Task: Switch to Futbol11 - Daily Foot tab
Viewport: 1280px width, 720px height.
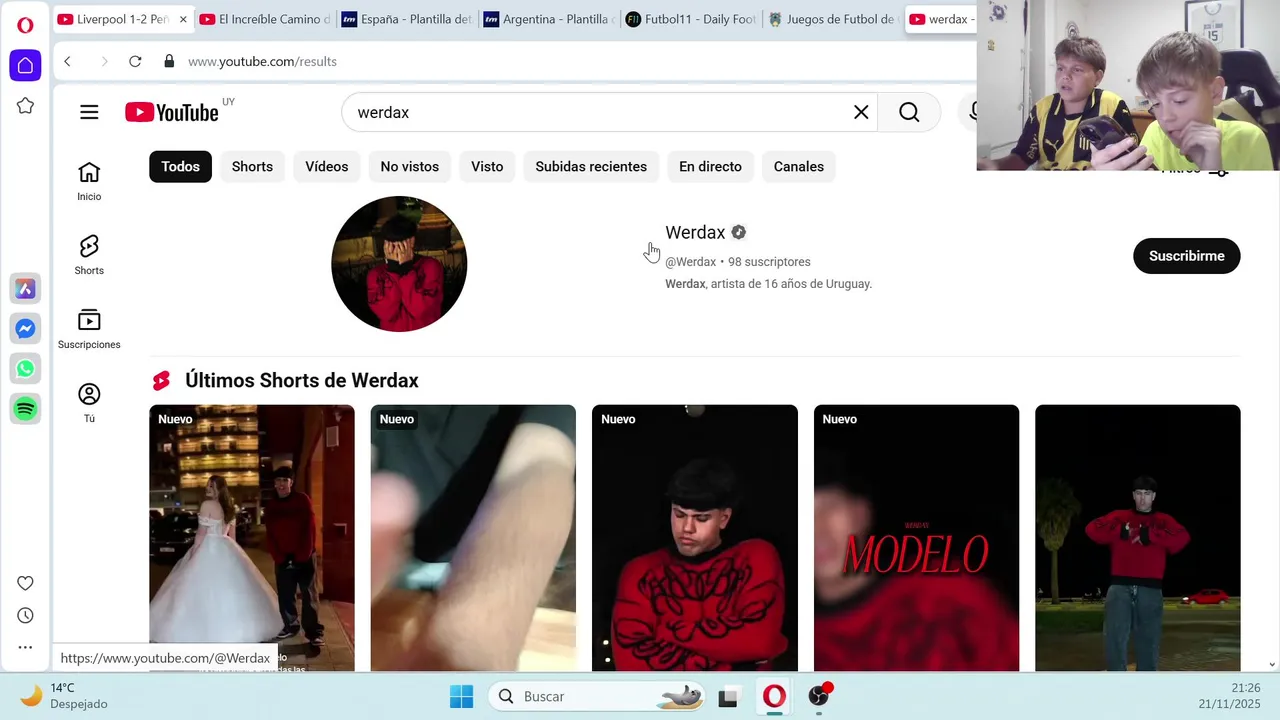Action: (x=691, y=19)
